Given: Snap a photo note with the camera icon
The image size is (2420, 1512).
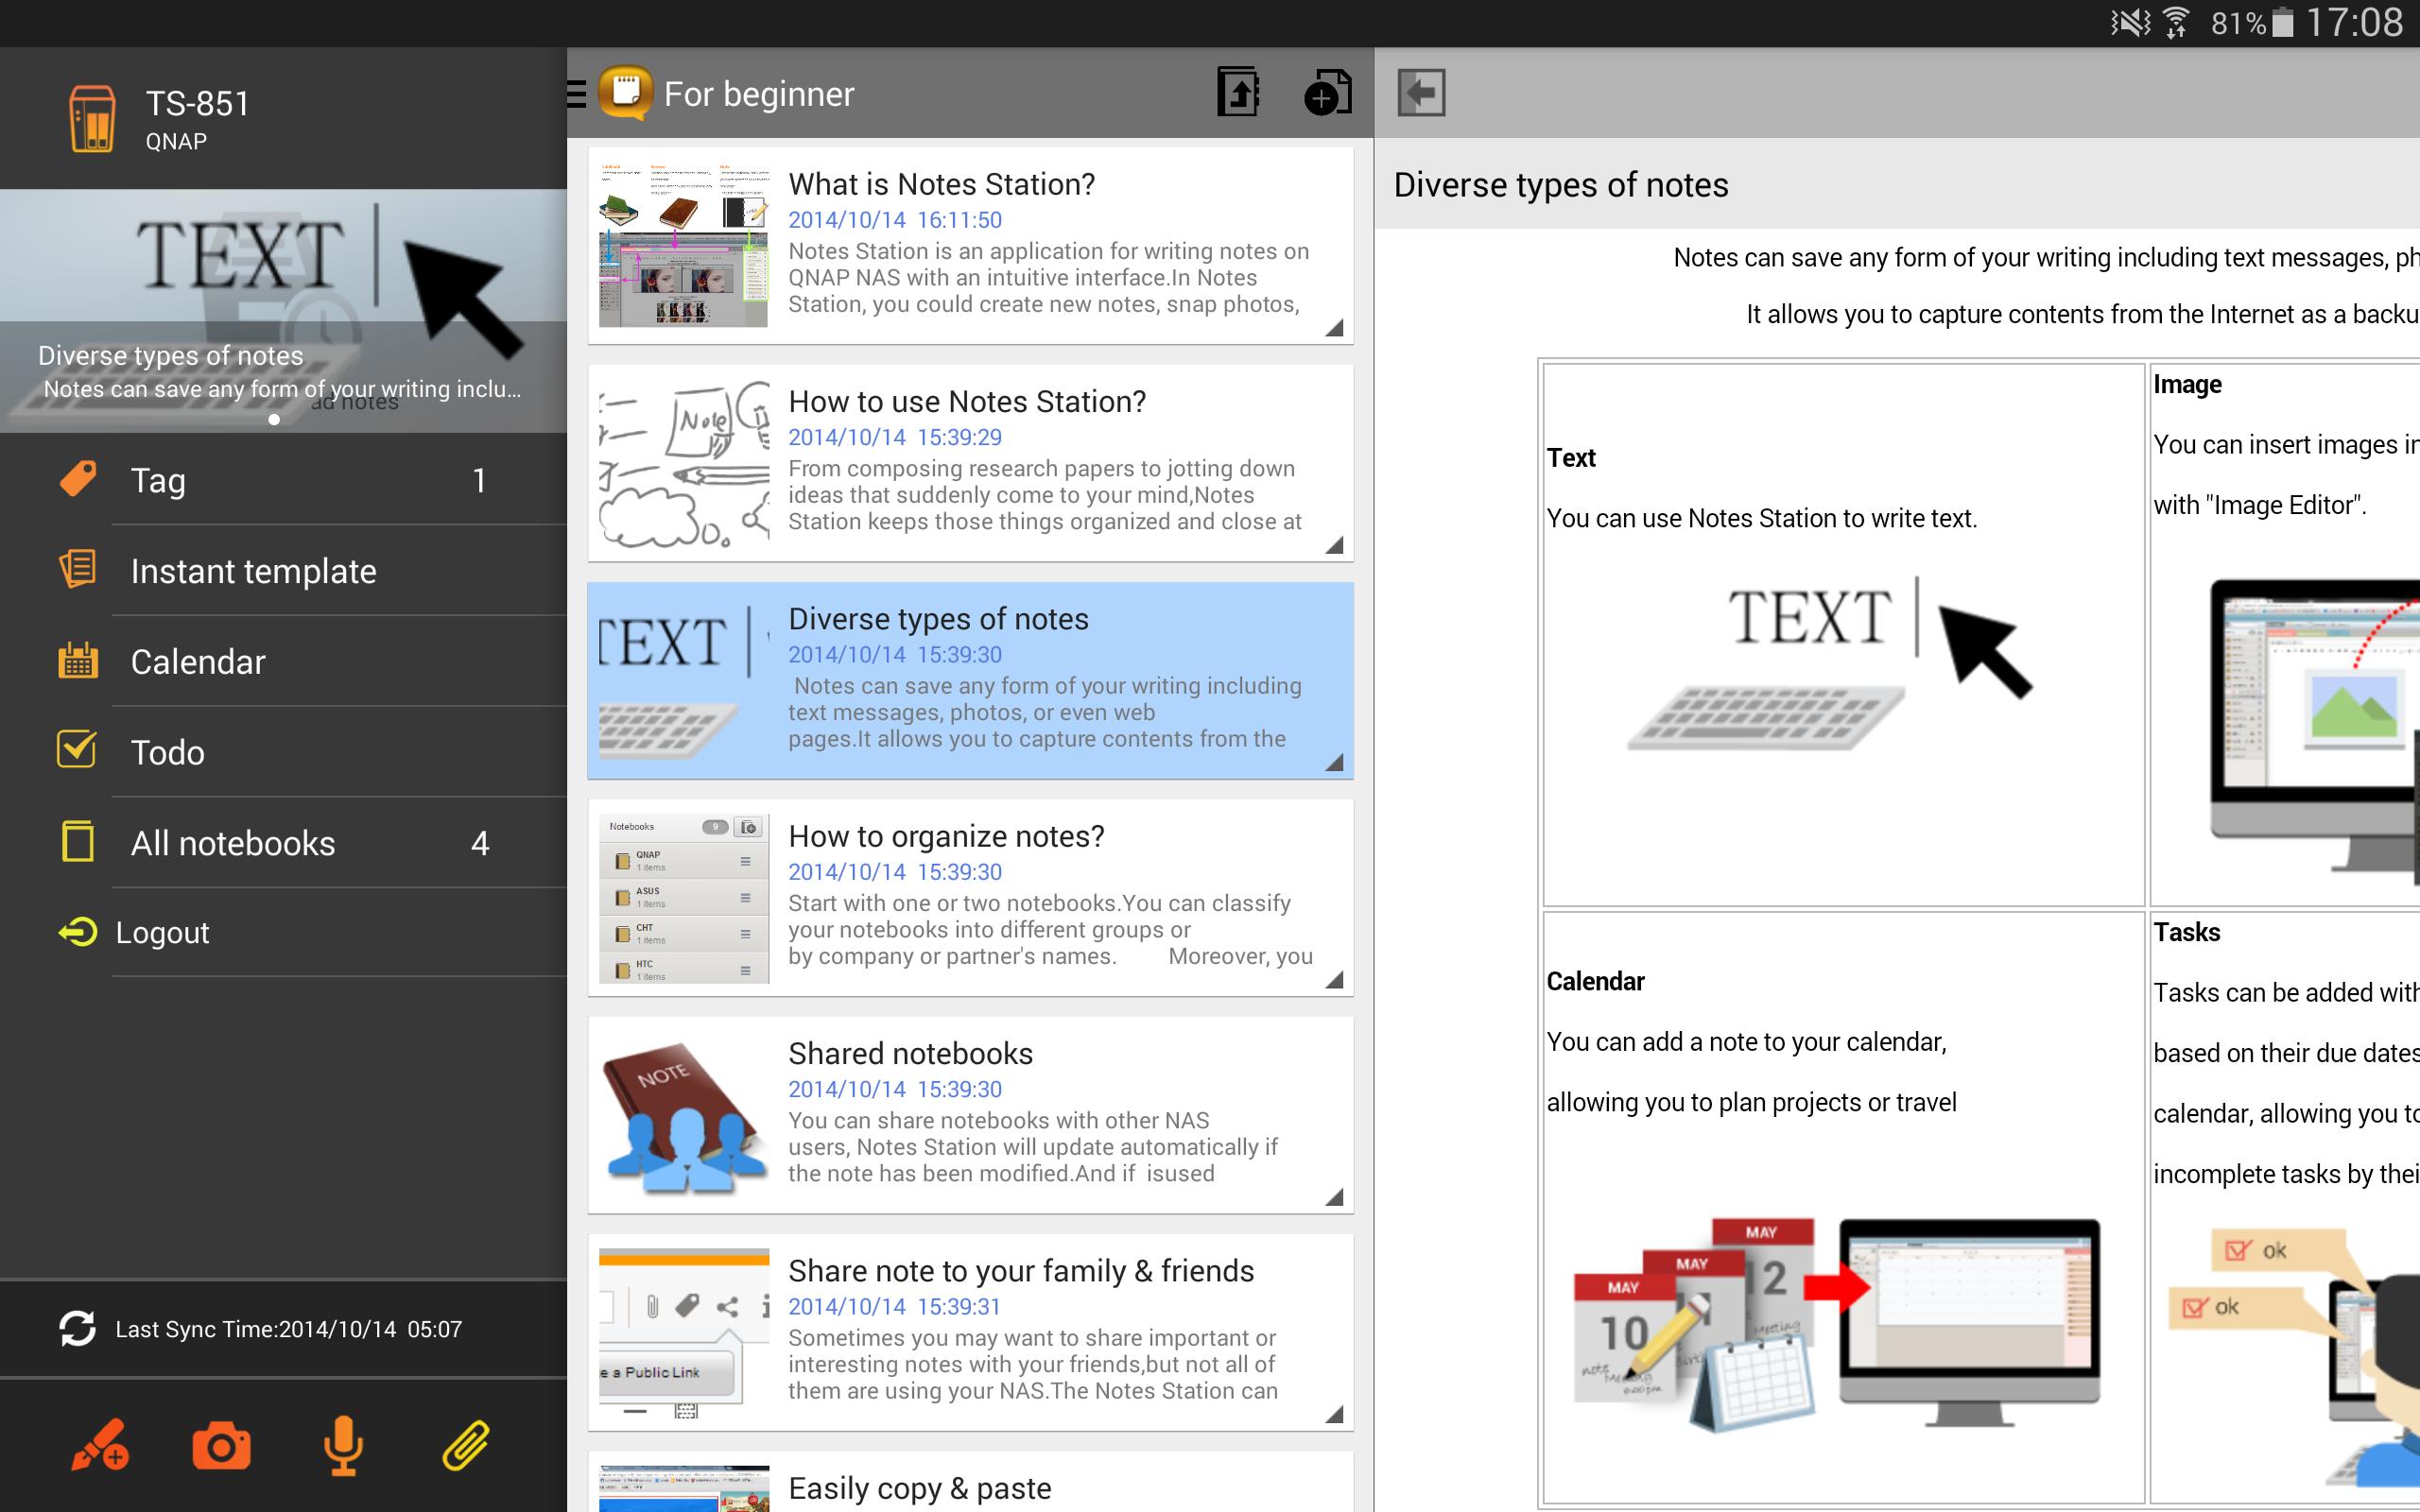Looking at the screenshot, I should [222, 1445].
